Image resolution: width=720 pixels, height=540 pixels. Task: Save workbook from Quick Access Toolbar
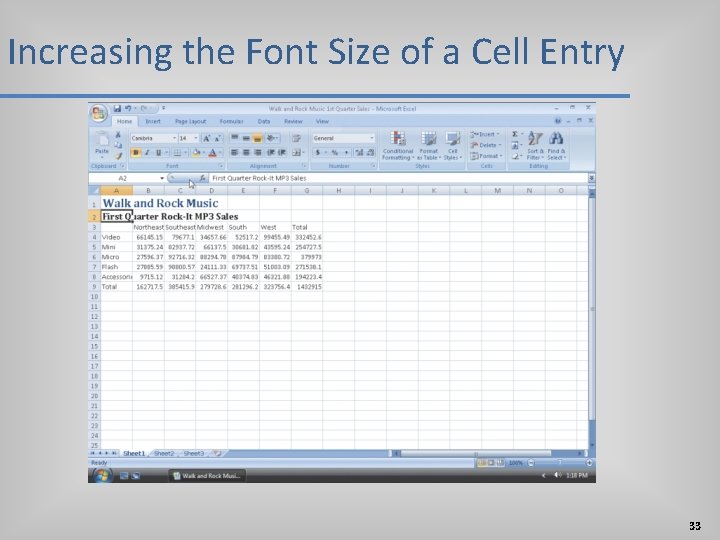click(117, 108)
